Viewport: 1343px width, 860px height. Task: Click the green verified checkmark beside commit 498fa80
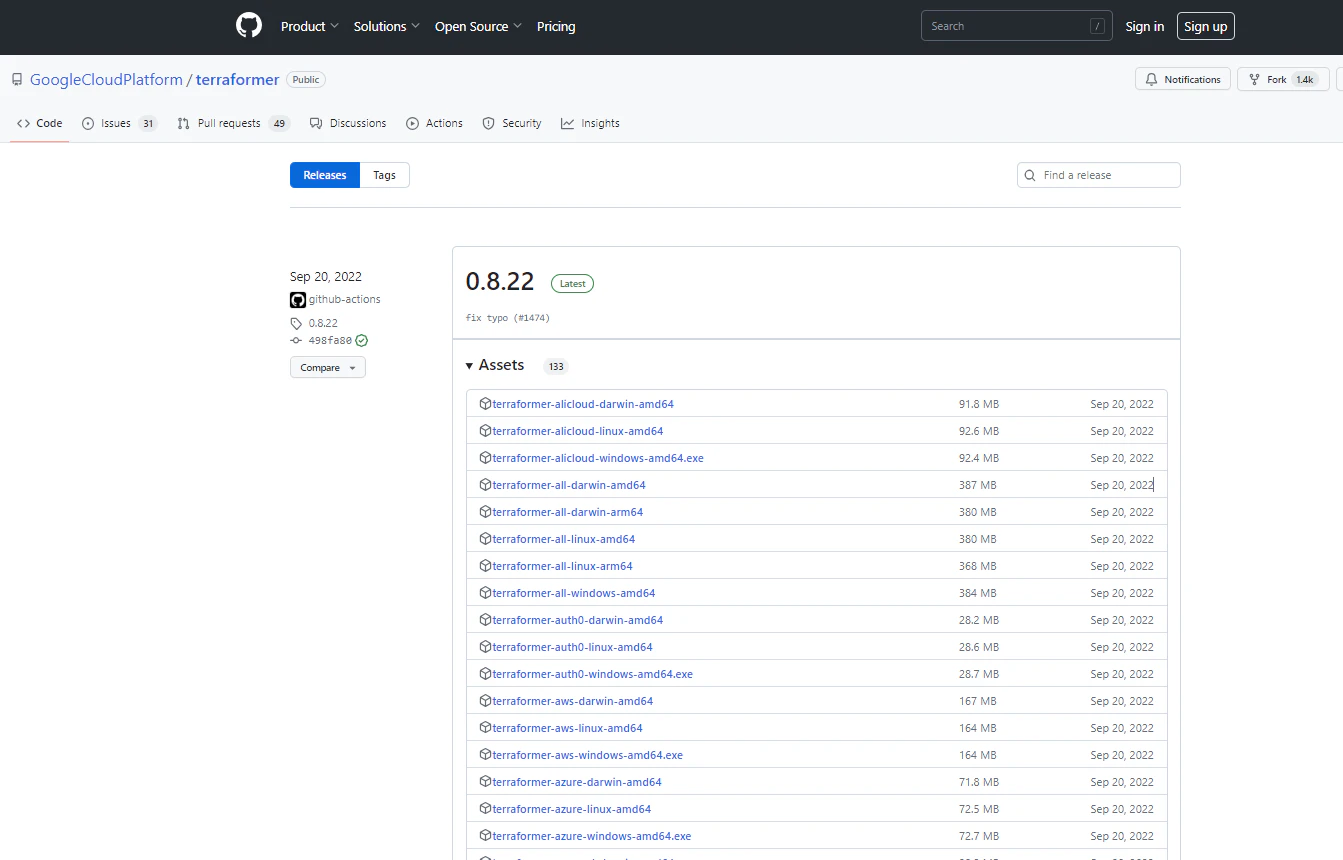362,341
